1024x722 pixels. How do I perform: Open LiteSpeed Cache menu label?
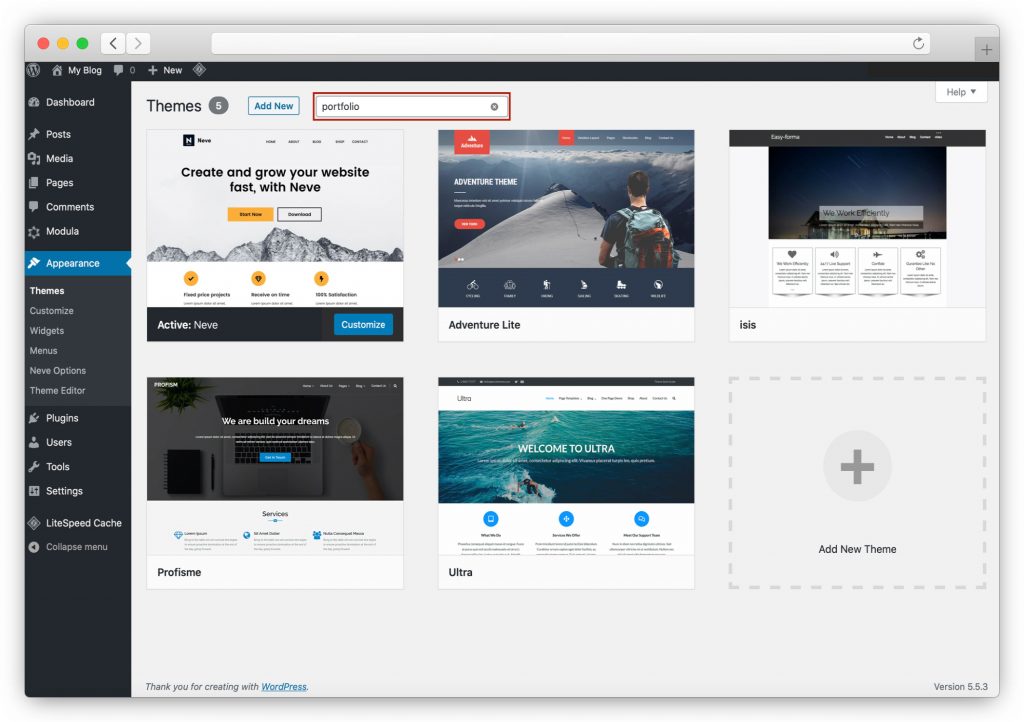coord(84,523)
